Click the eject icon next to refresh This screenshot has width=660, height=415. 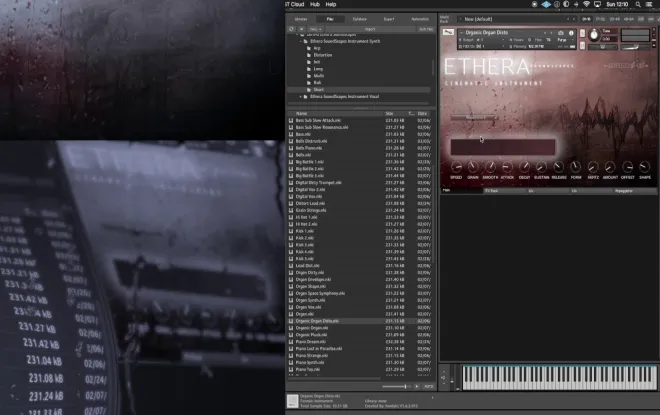pos(301,29)
